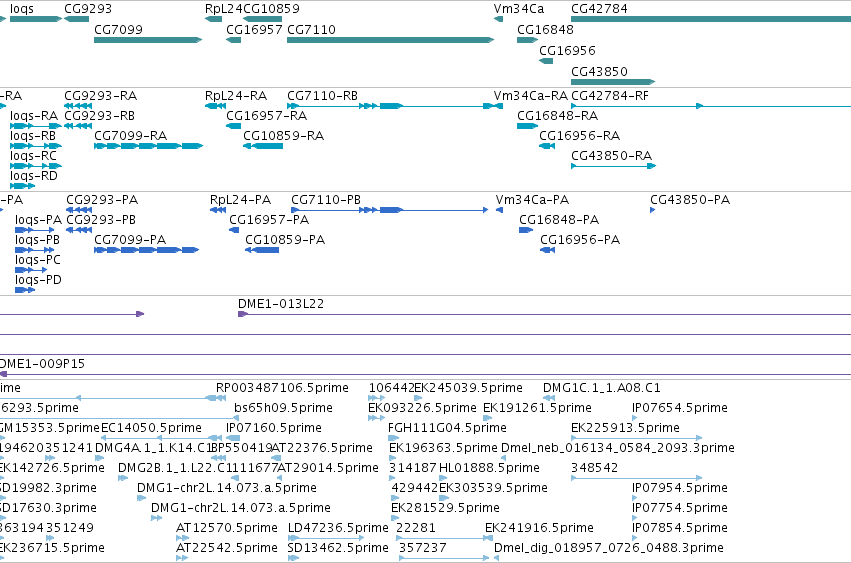The width and height of the screenshot is (851, 563).
Task: Click the EK225913.5prime EST label
Action: click(x=625, y=428)
